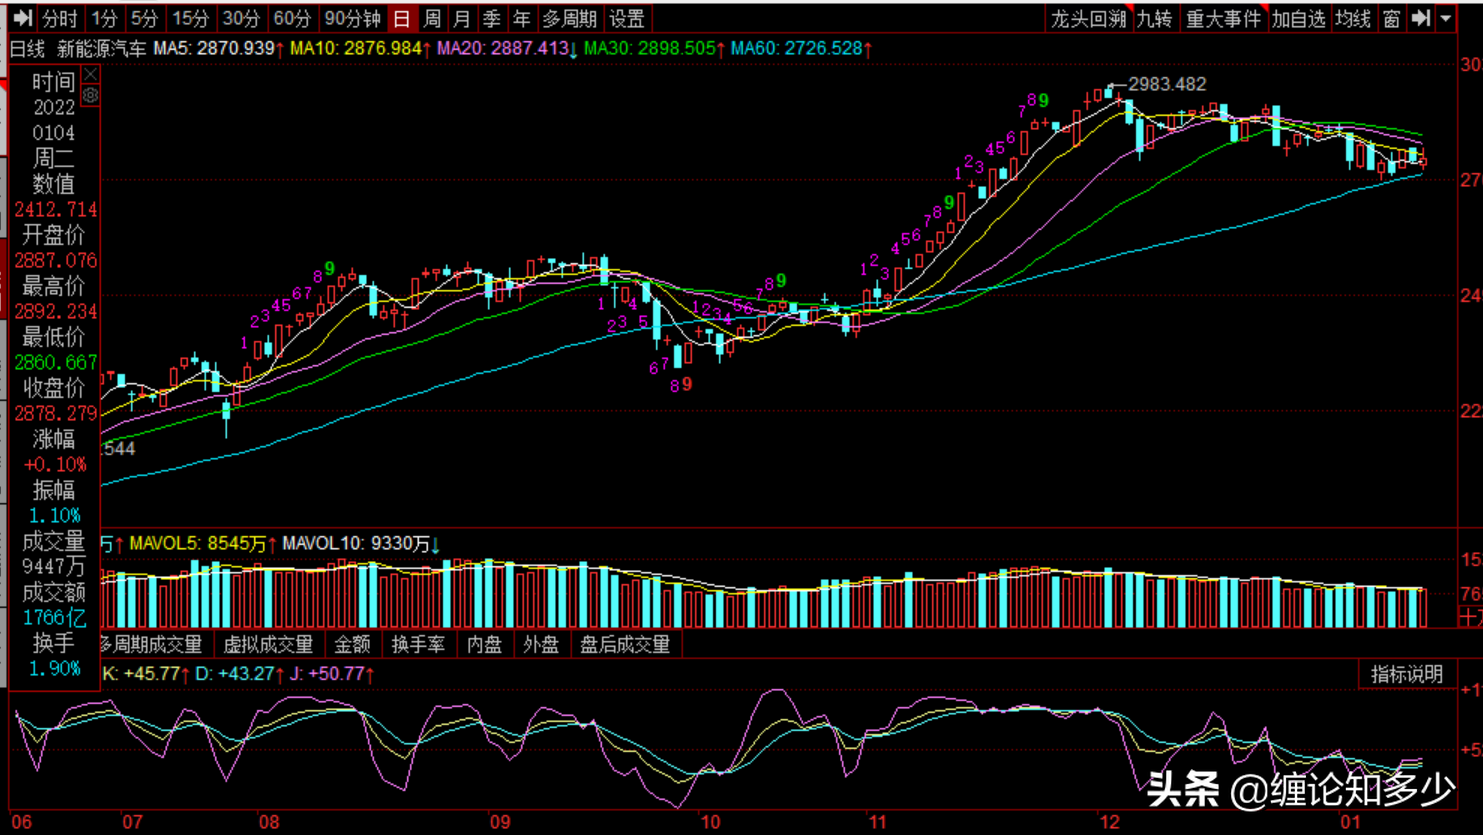The height and width of the screenshot is (835, 1483).
Task: Open the top-right dropdown arrow menu
Action: (x=1446, y=18)
